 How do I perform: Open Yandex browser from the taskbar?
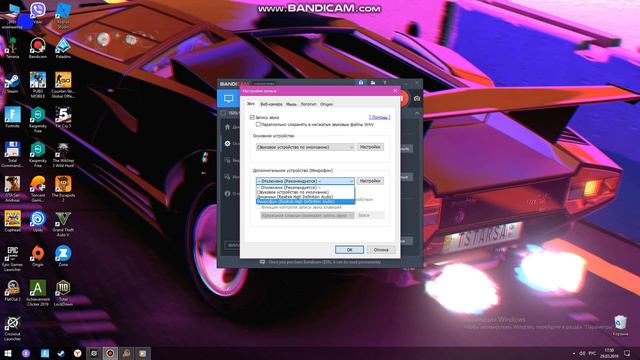(78, 353)
